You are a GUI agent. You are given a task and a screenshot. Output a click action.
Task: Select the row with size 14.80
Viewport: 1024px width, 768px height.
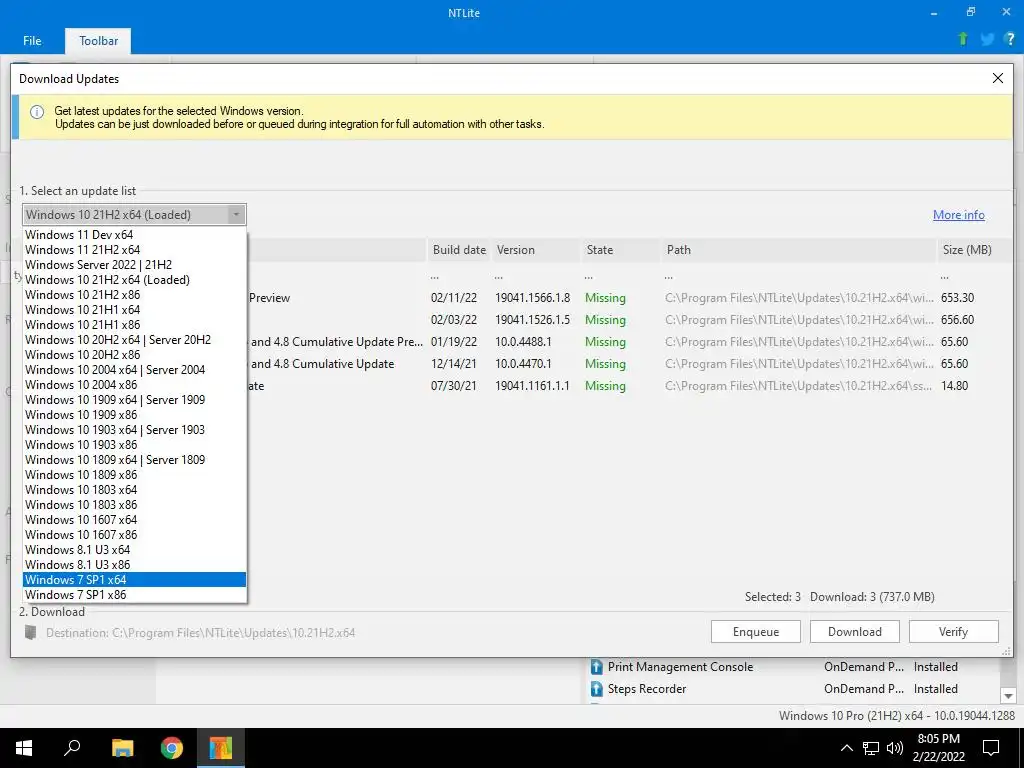pos(630,386)
